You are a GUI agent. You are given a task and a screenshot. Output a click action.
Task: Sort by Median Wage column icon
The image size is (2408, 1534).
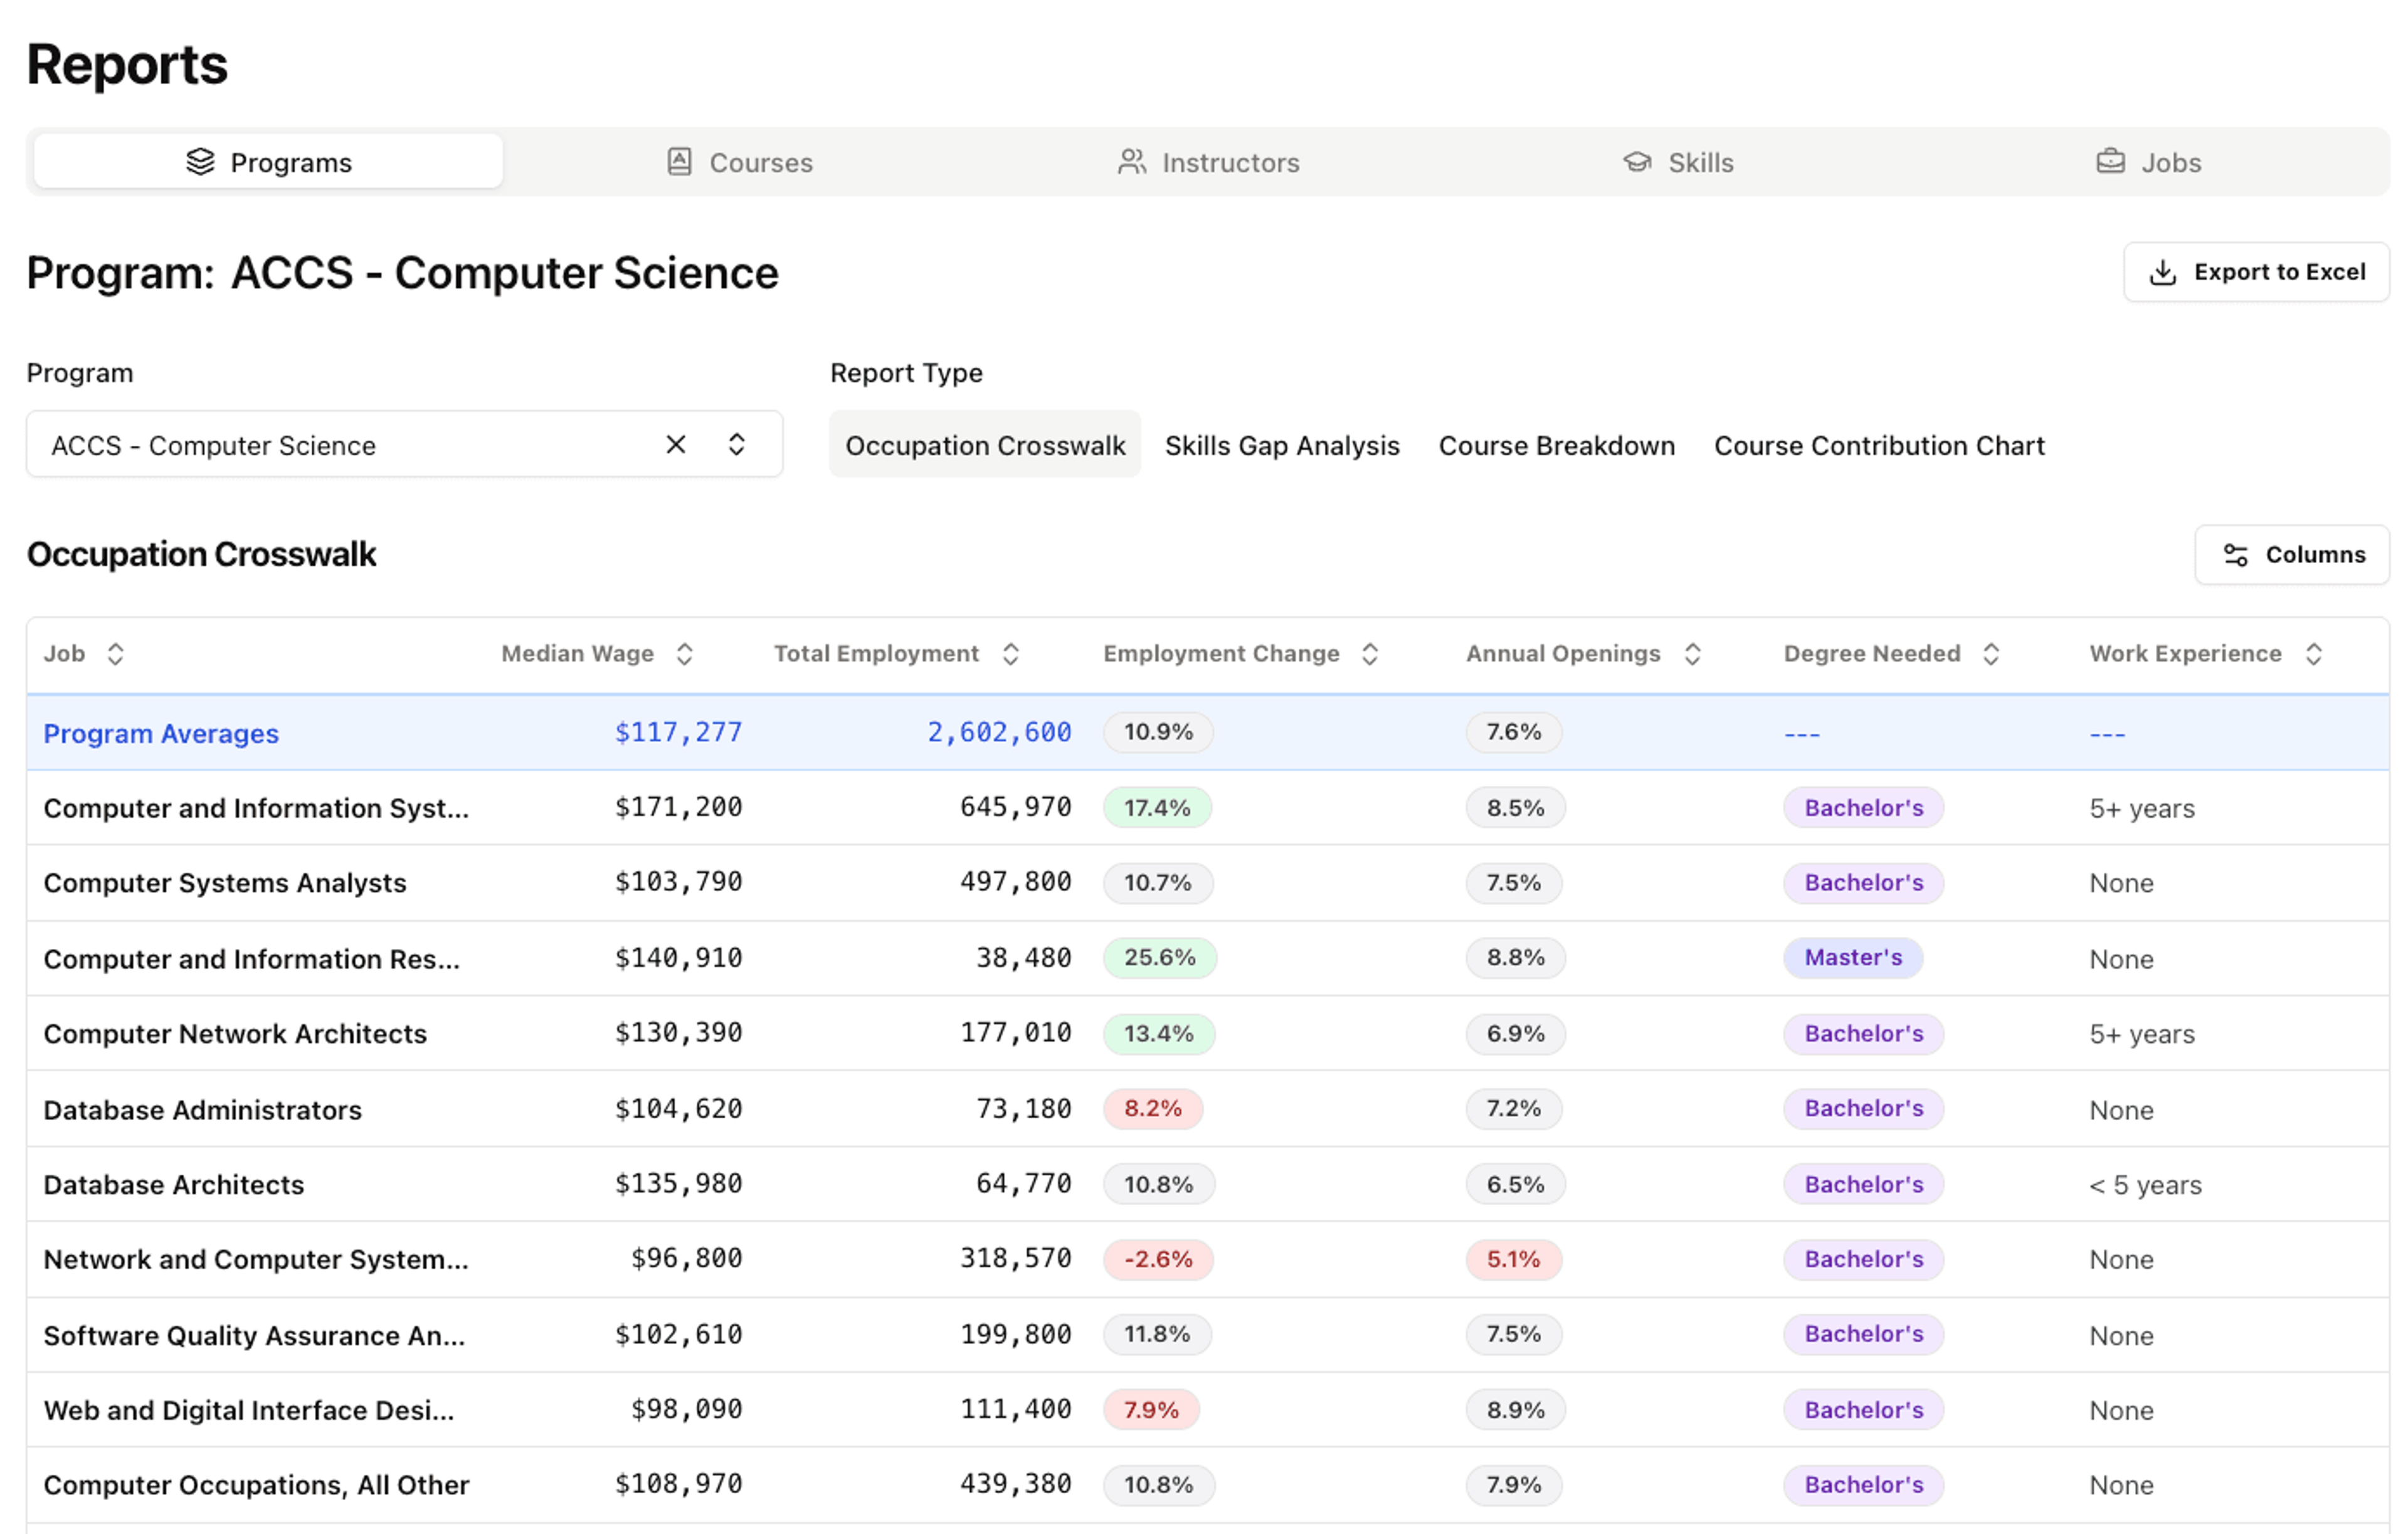[x=685, y=654]
